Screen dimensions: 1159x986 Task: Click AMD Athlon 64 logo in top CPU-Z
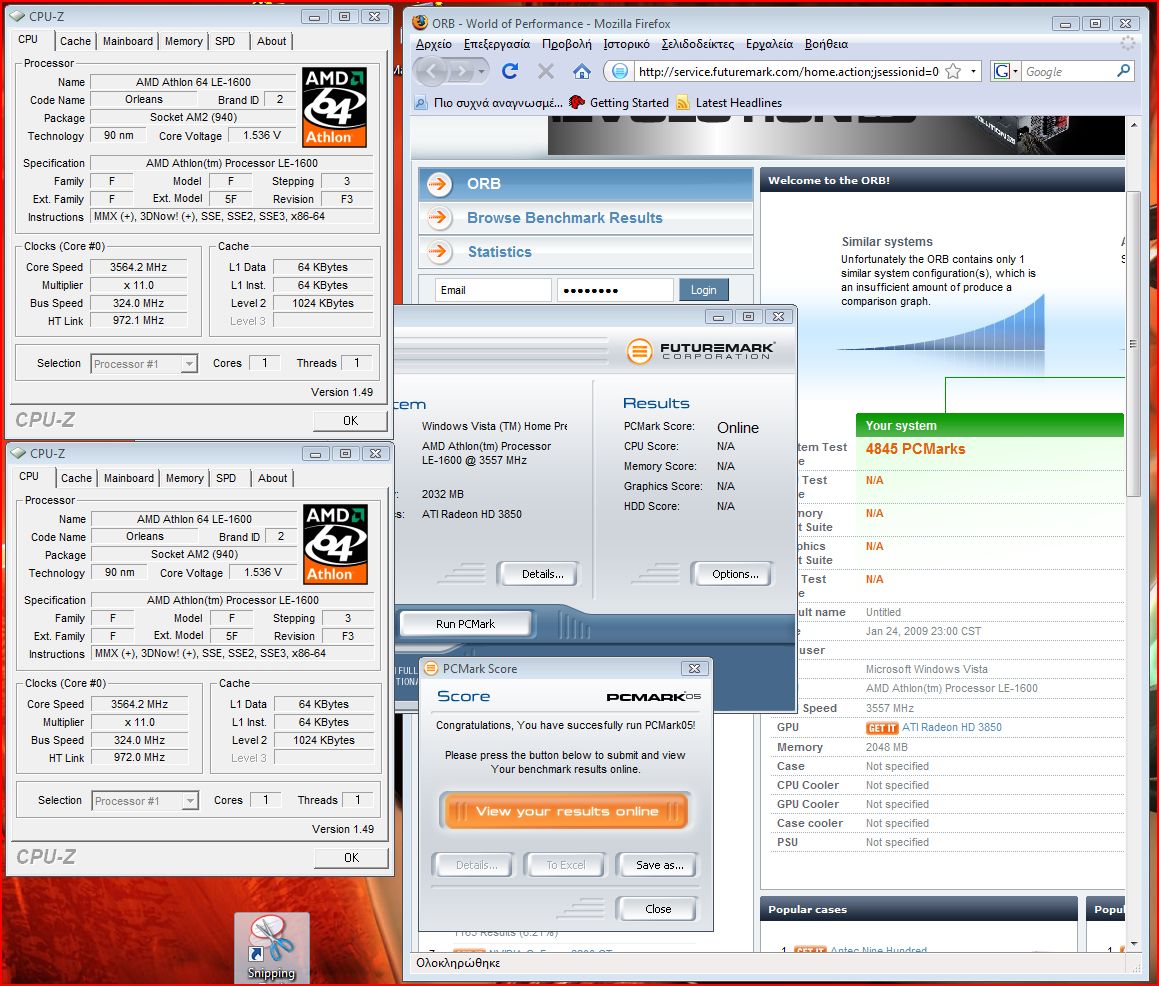(334, 106)
